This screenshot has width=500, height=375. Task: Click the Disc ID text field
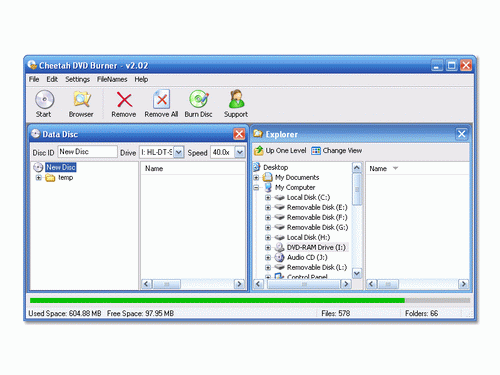coord(87,152)
